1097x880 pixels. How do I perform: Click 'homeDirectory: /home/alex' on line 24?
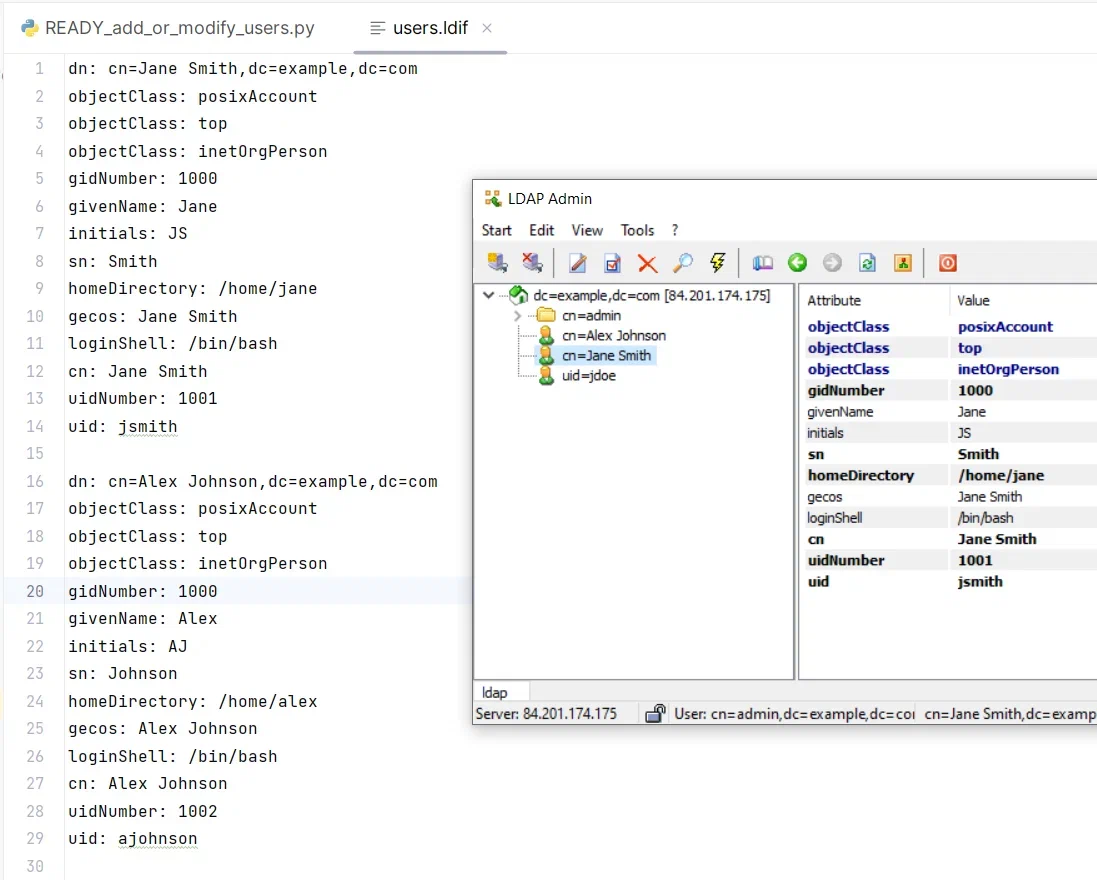(x=192, y=702)
